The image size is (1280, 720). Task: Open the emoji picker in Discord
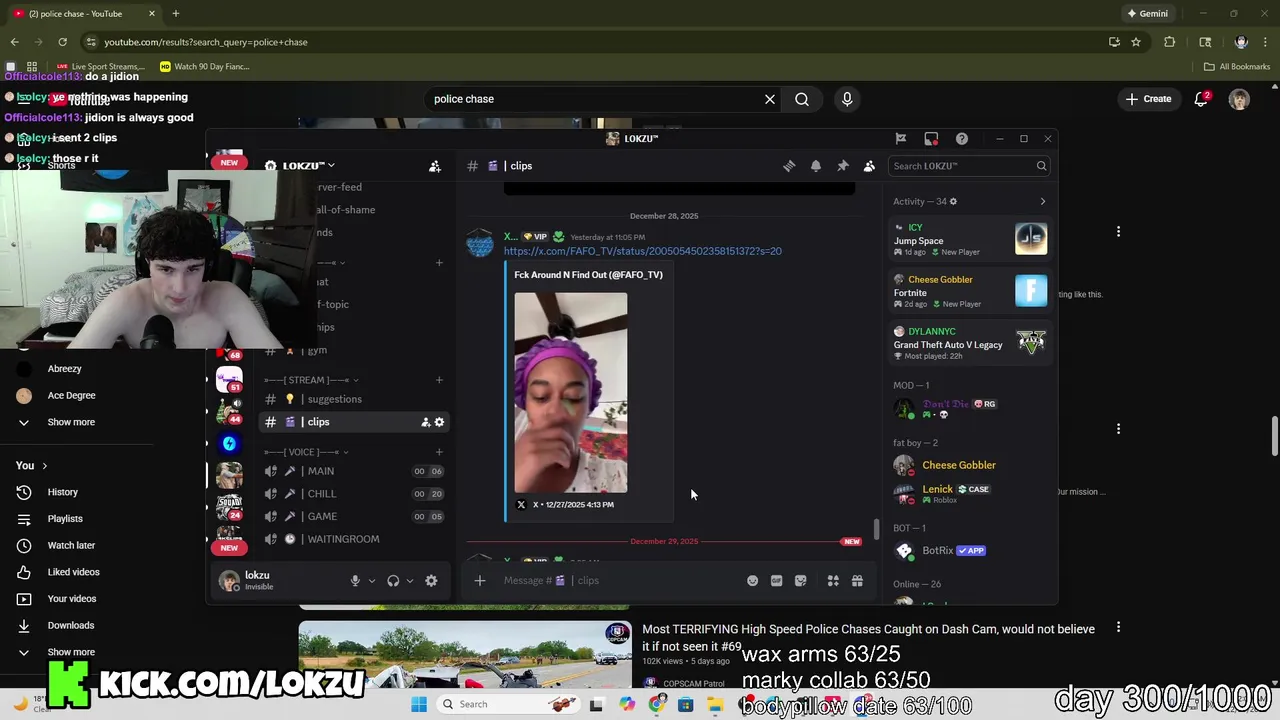(x=753, y=581)
